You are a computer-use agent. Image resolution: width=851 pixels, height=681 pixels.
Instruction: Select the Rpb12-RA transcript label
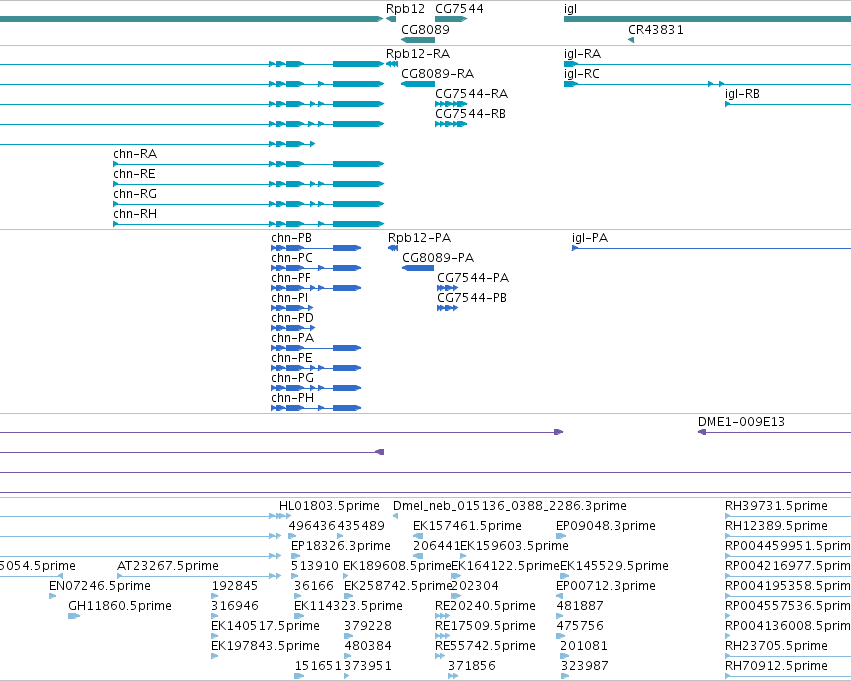pyautogui.click(x=418, y=54)
